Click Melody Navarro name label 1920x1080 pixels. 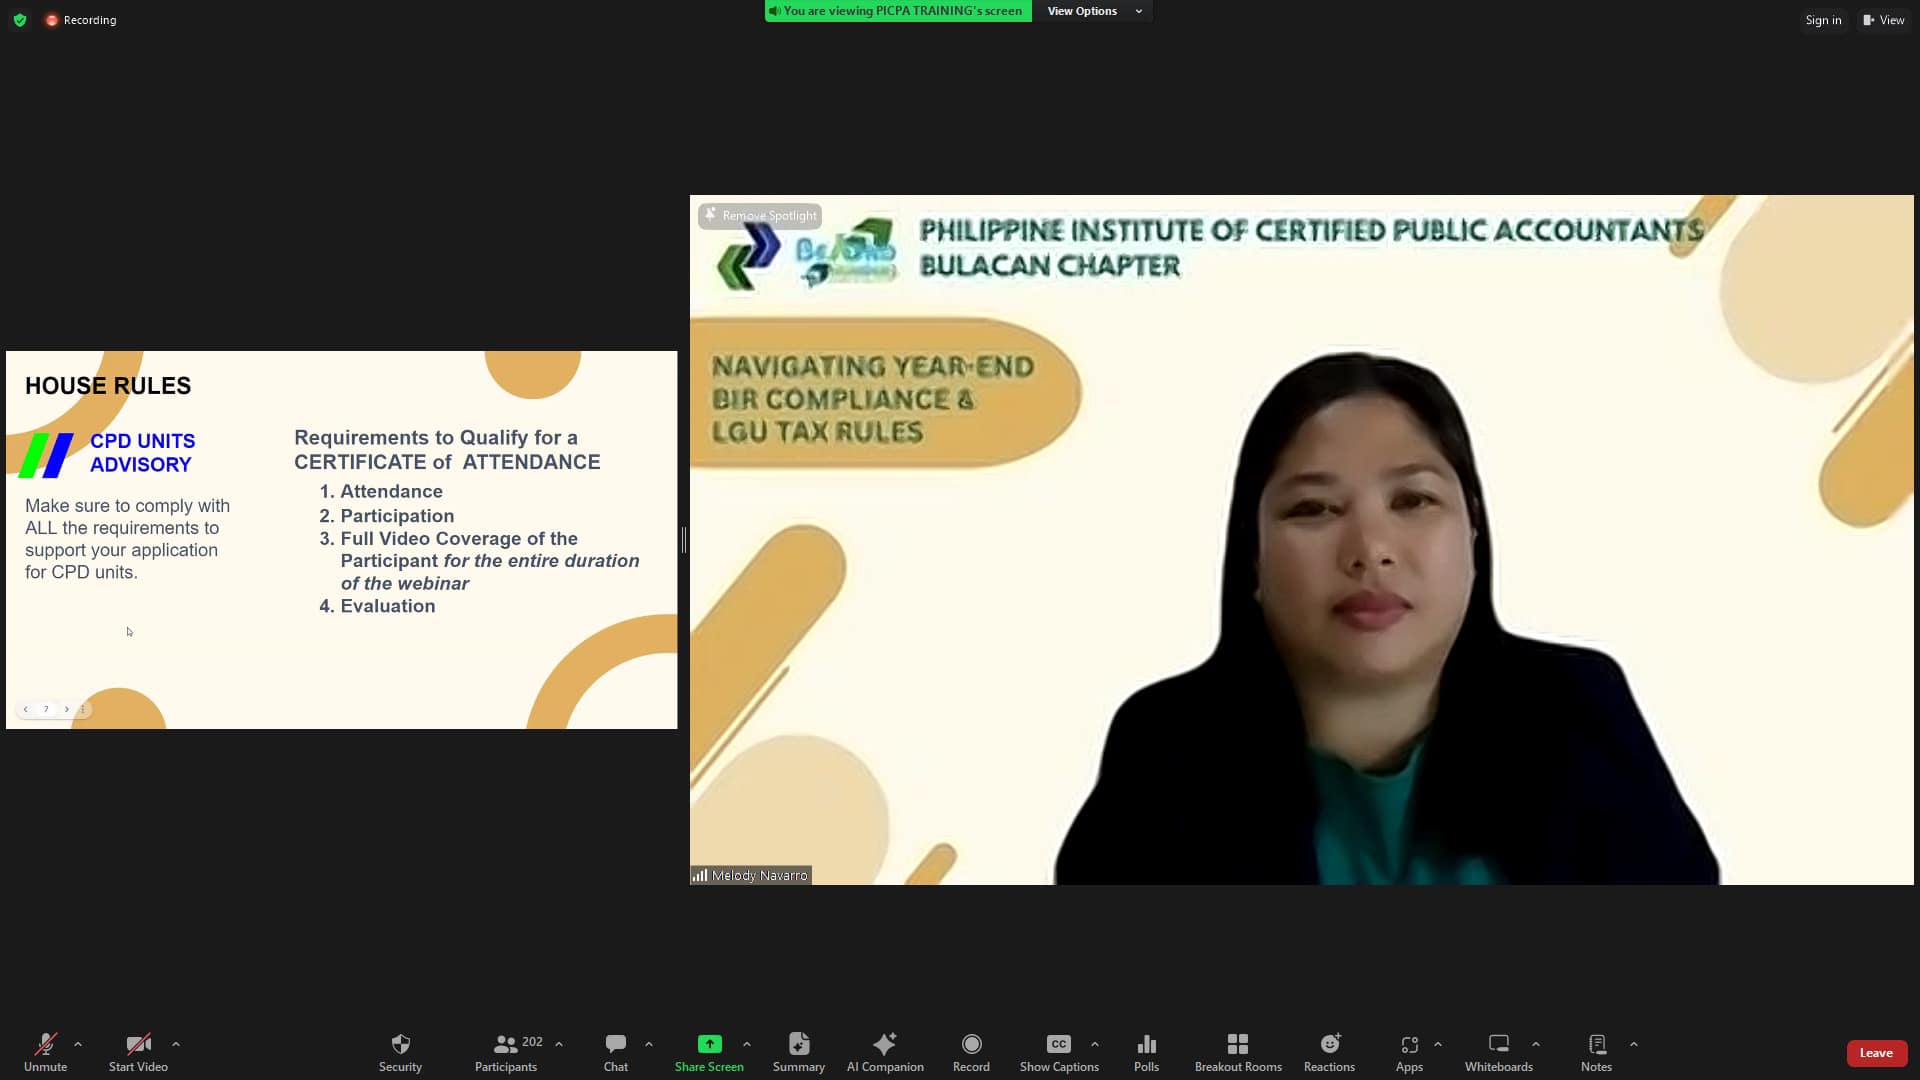[751, 875]
